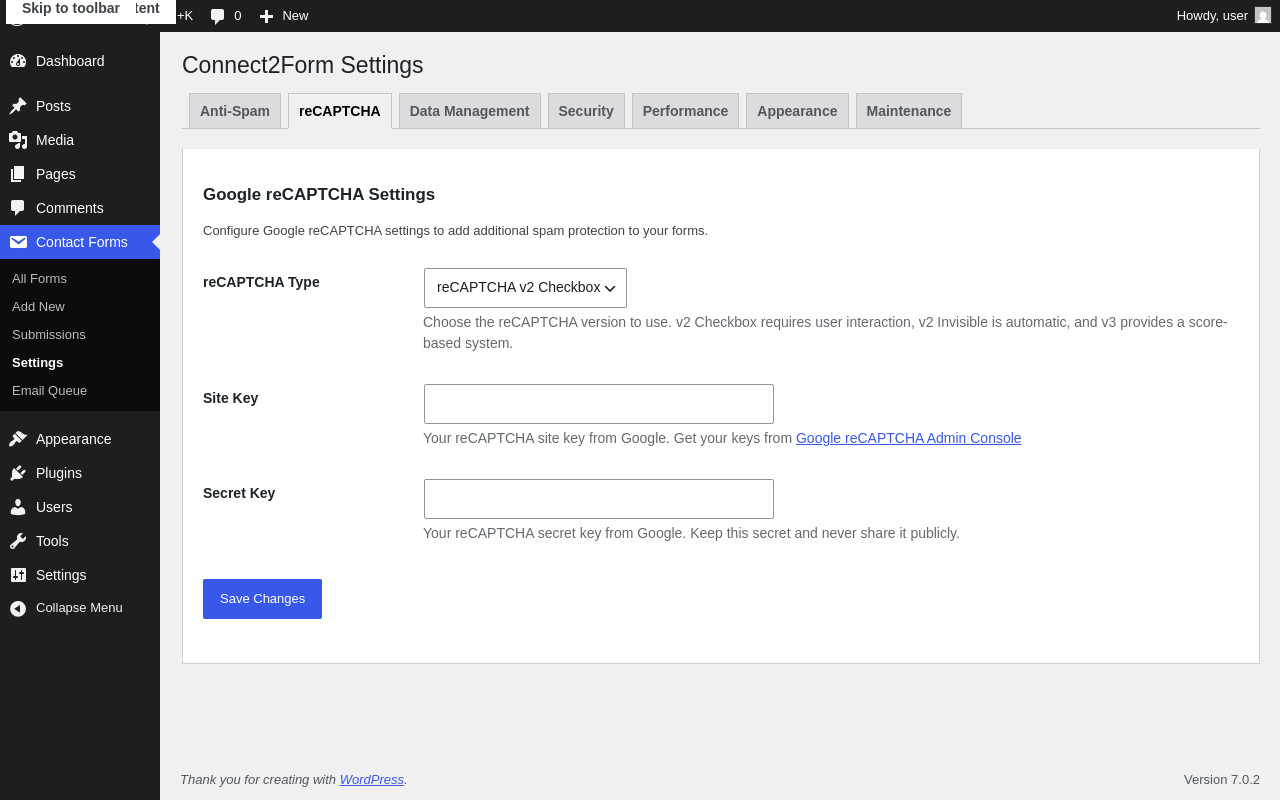Click the Media icon in sidebar

tap(18, 140)
